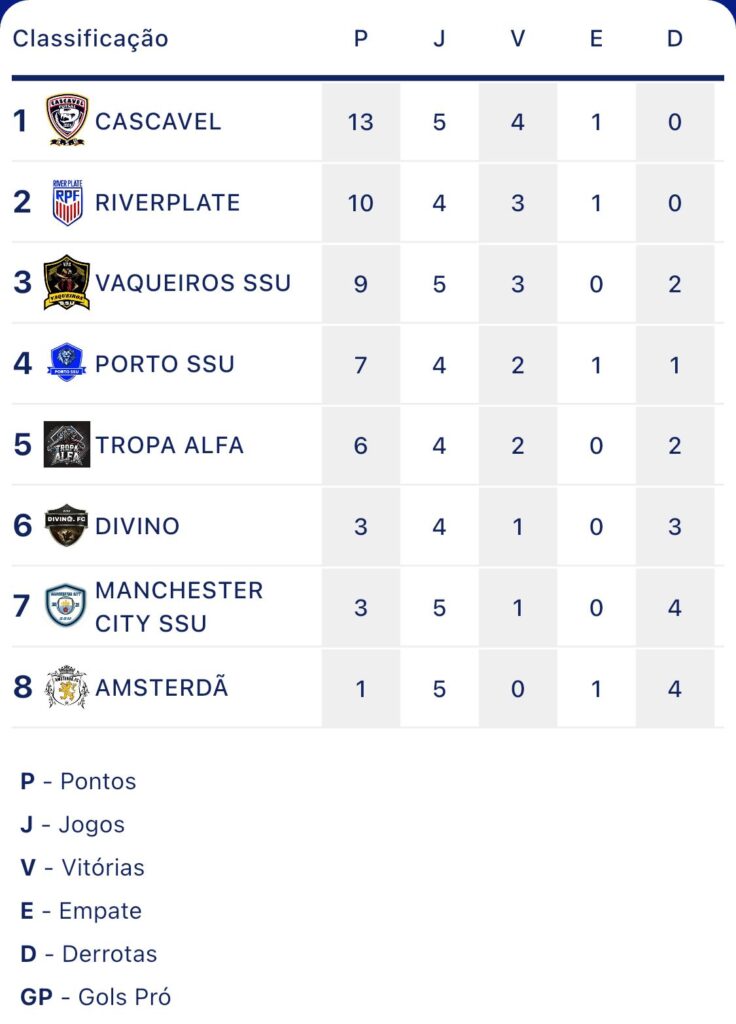Open the RIVERPLATE team name
The image size is (736, 1024).
coord(168,202)
